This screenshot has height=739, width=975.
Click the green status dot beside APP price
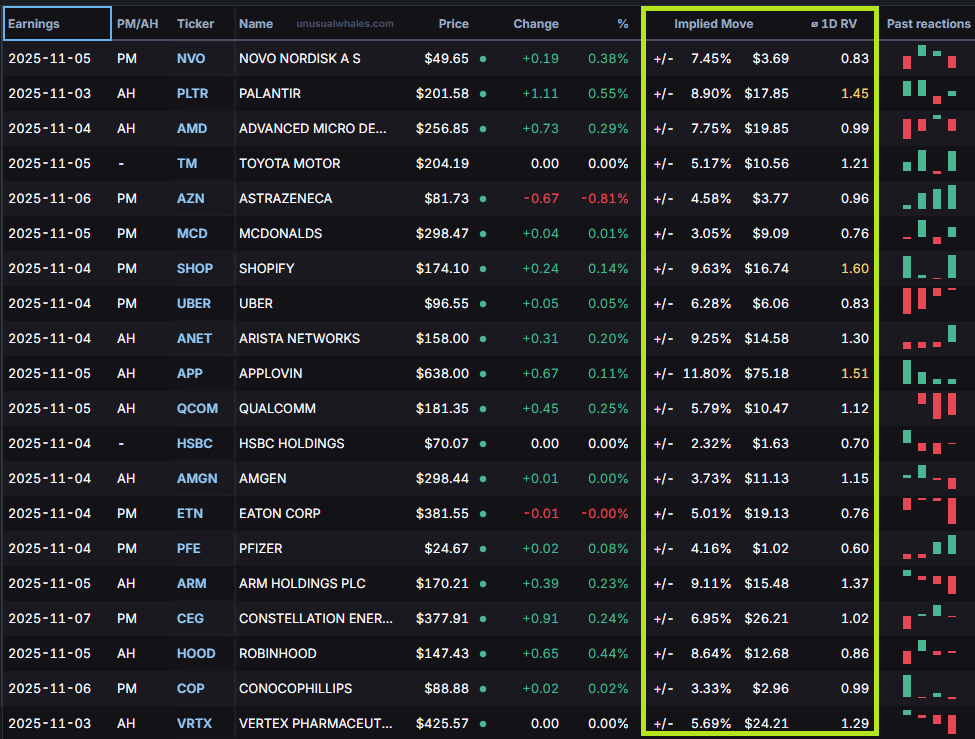click(x=483, y=374)
